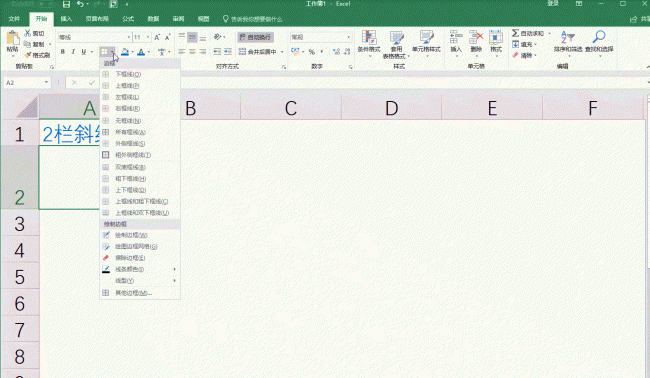The height and width of the screenshot is (378, 650).
Task: Click the decrease indent icon
Action: pos(217,52)
